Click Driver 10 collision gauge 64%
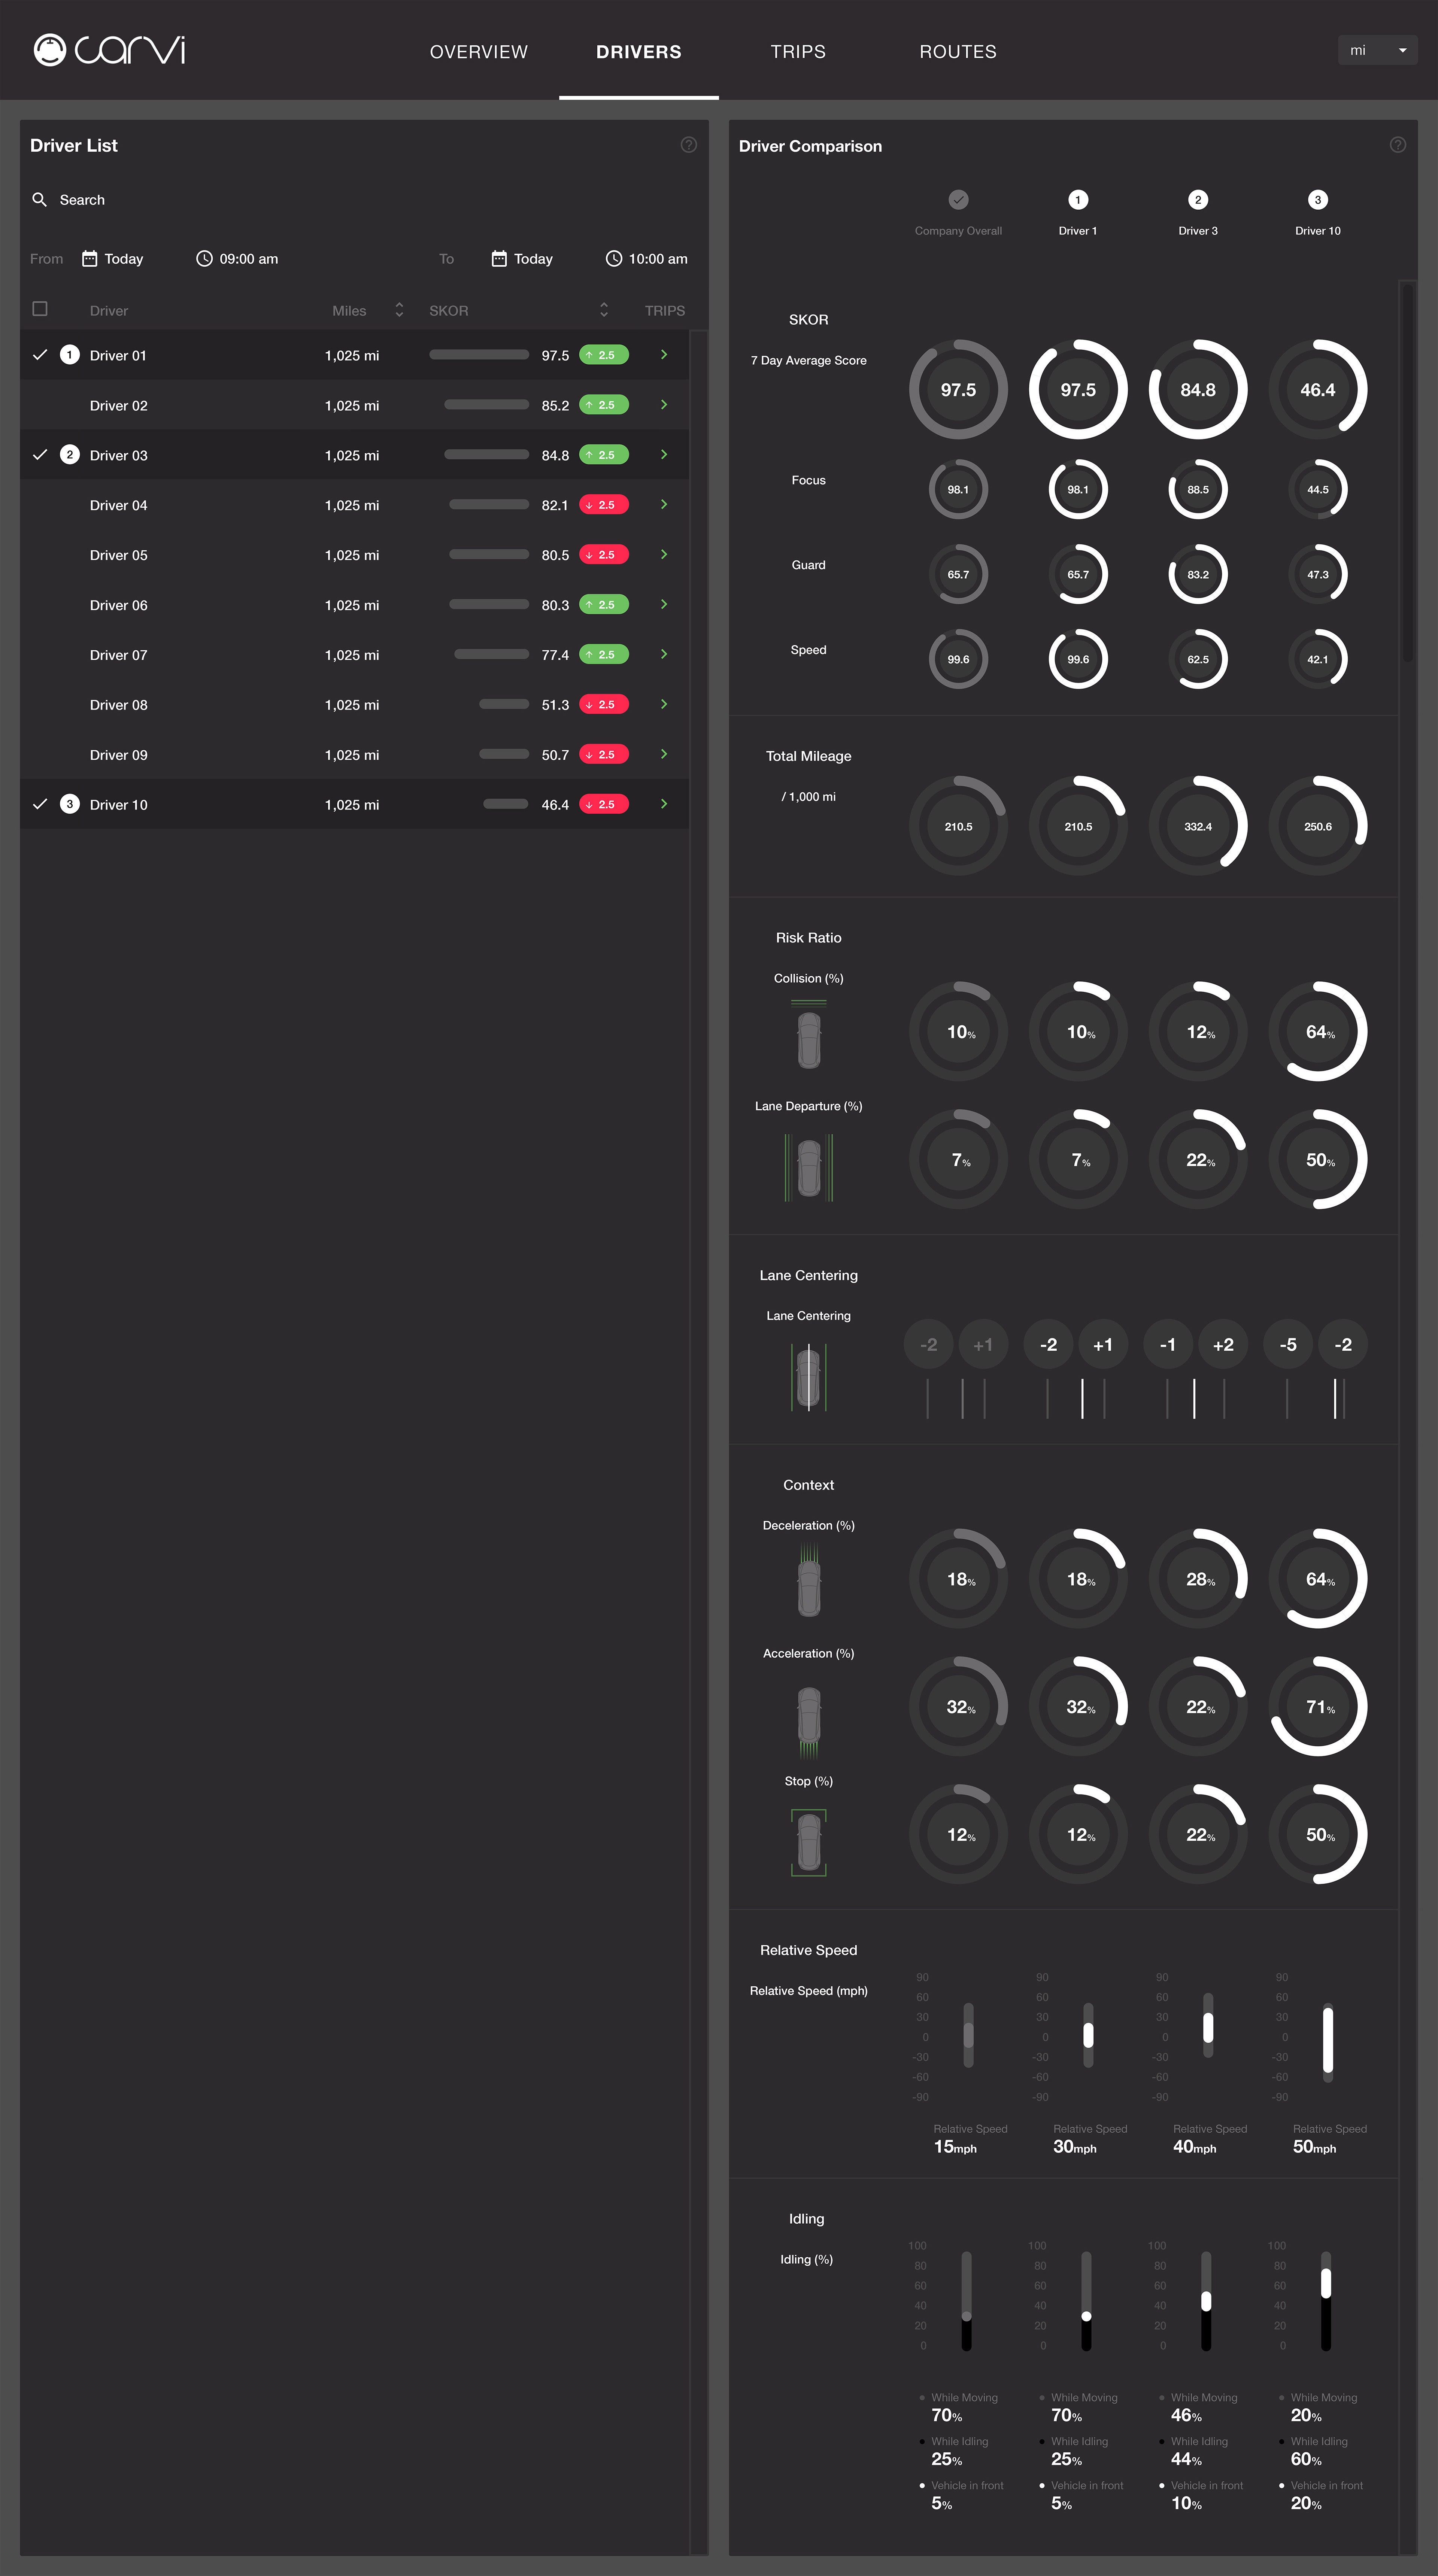The height and width of the screenshot is (2576, 1438). coord(1318,1031)
